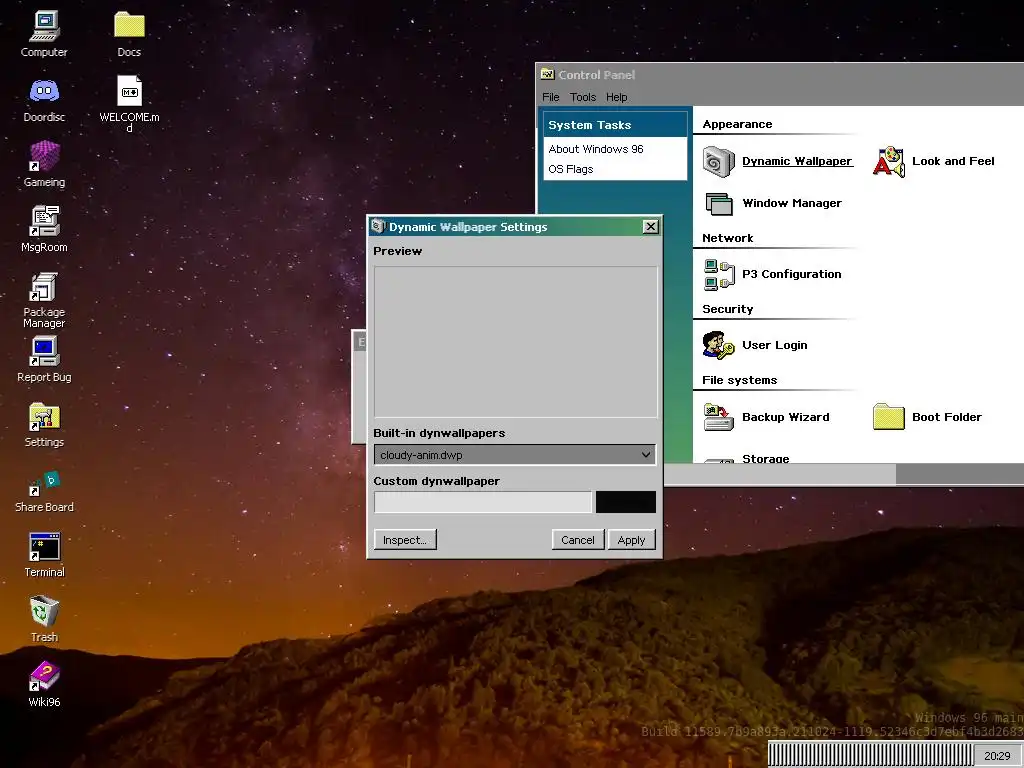Click the striped taskbar handle area

(871, 755)
